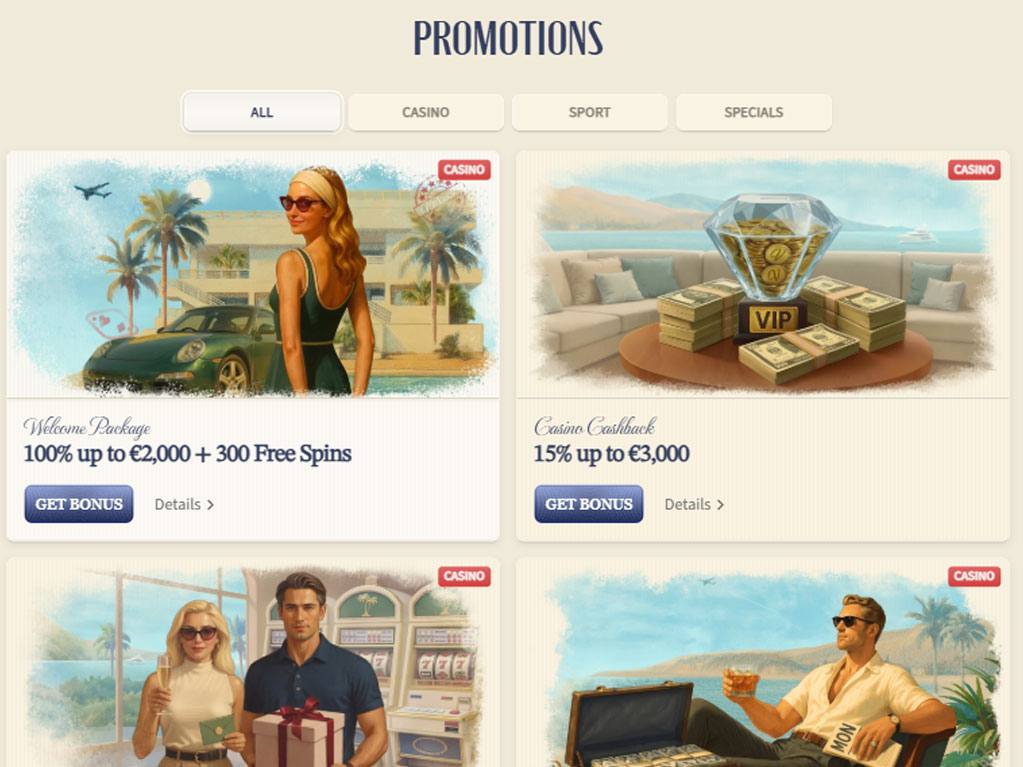This screenshot has height=767, width=1023.
Task: Open the man with whiskey and briefcase image
Action: [x=763, y=663]
